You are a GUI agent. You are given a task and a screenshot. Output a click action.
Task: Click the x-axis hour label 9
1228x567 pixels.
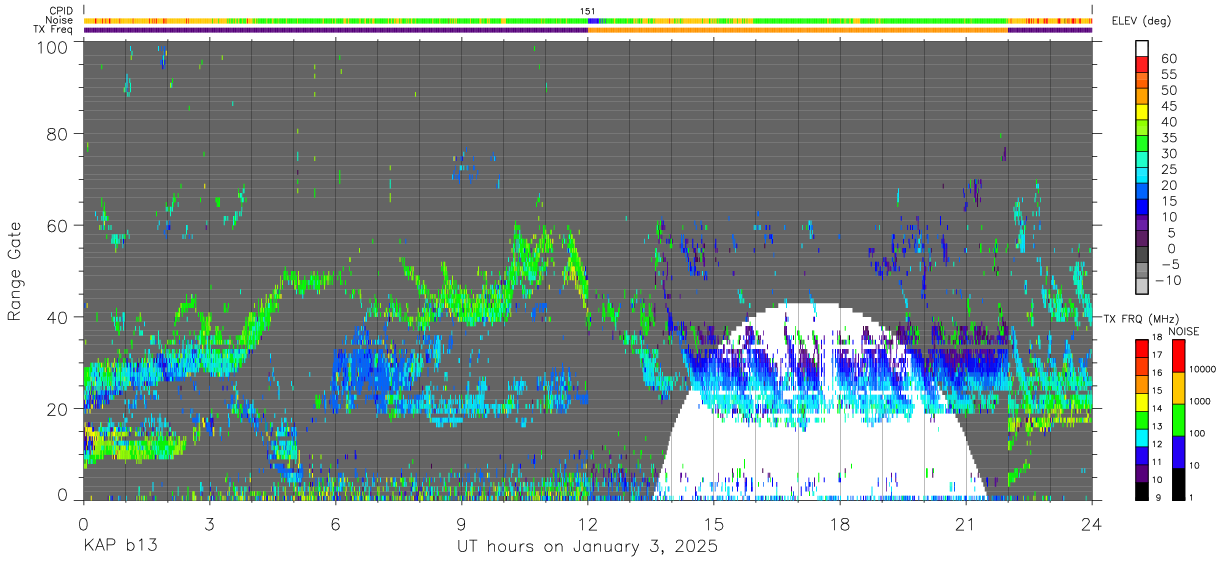pos(461,524)
